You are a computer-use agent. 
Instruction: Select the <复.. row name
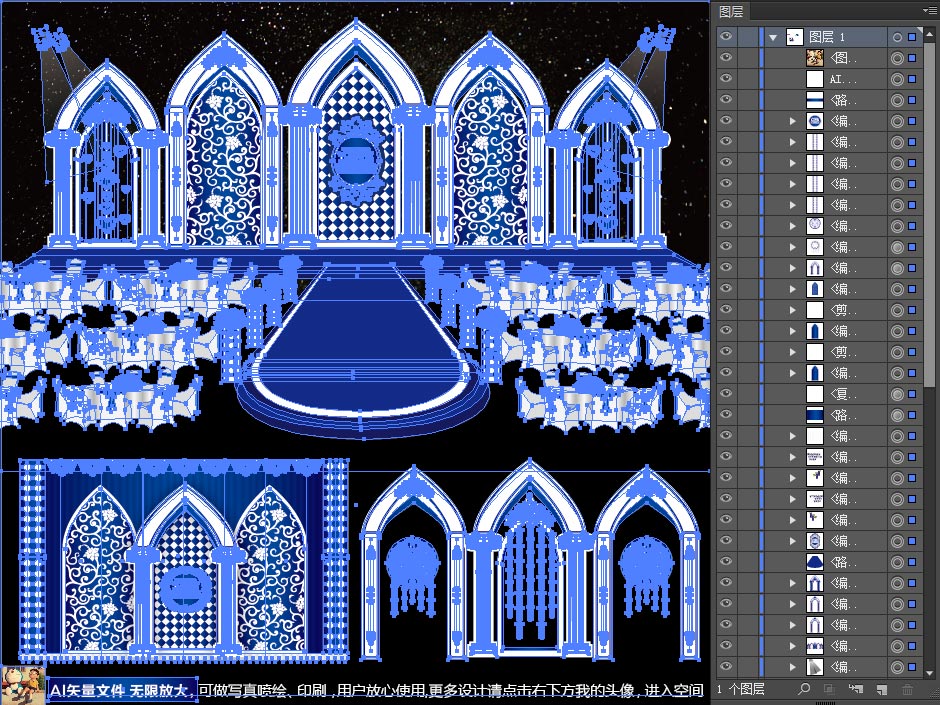pos(843,394)
